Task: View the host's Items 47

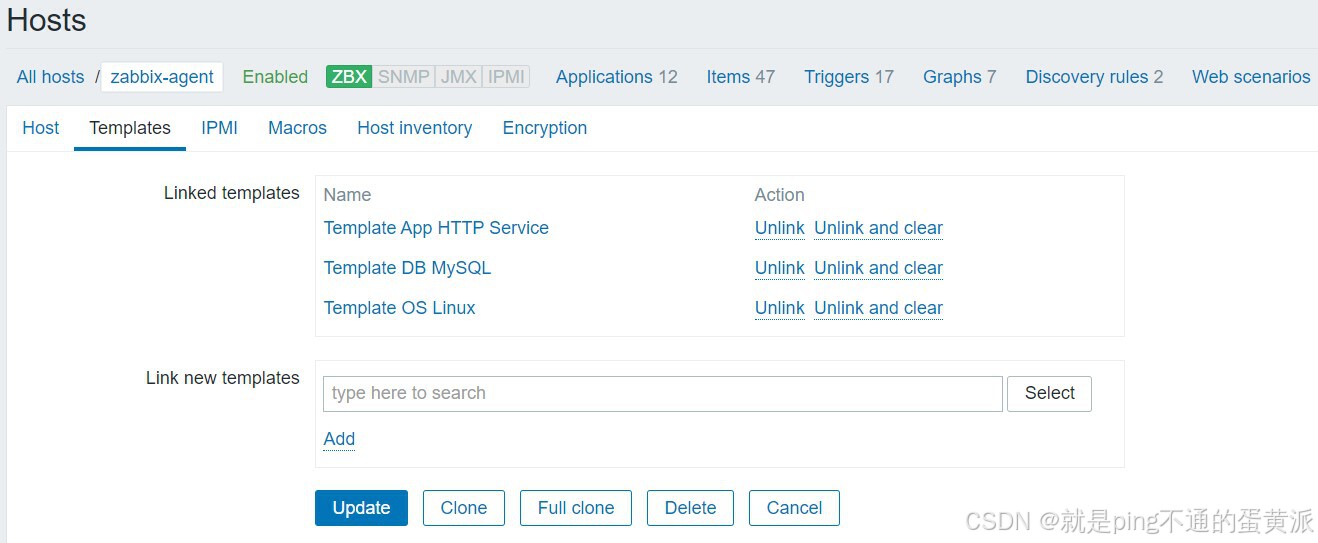Action: [x=740, y=77]
